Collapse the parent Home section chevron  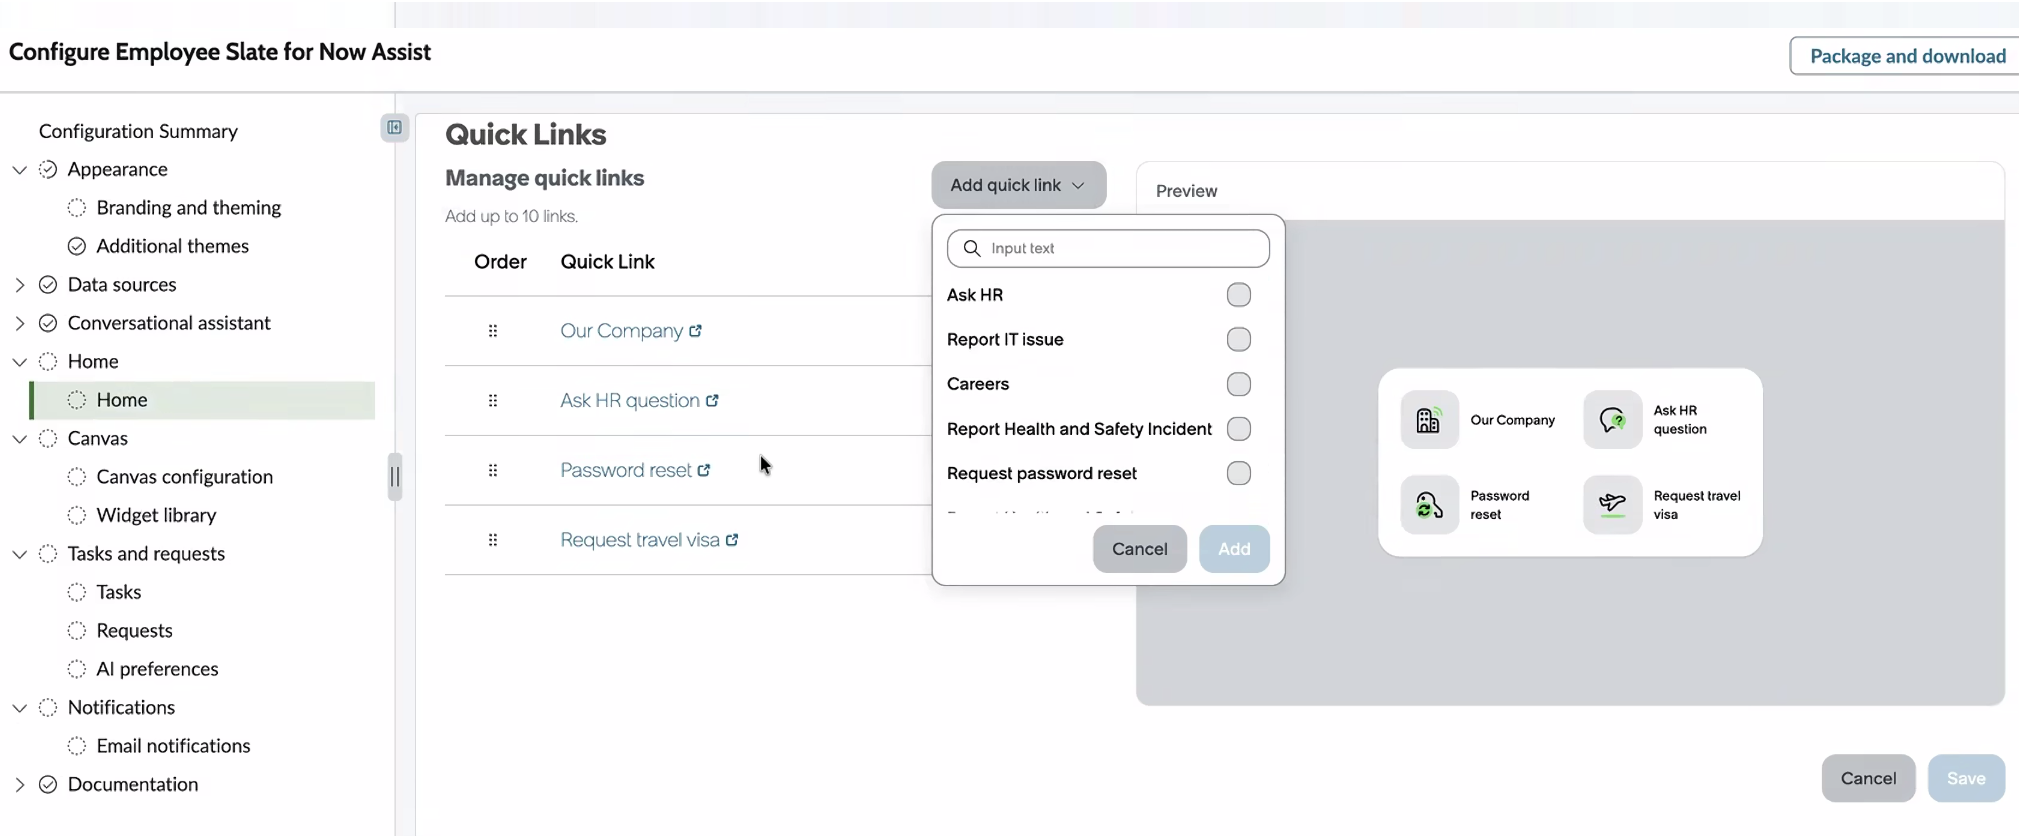click(x=19, y=362)
